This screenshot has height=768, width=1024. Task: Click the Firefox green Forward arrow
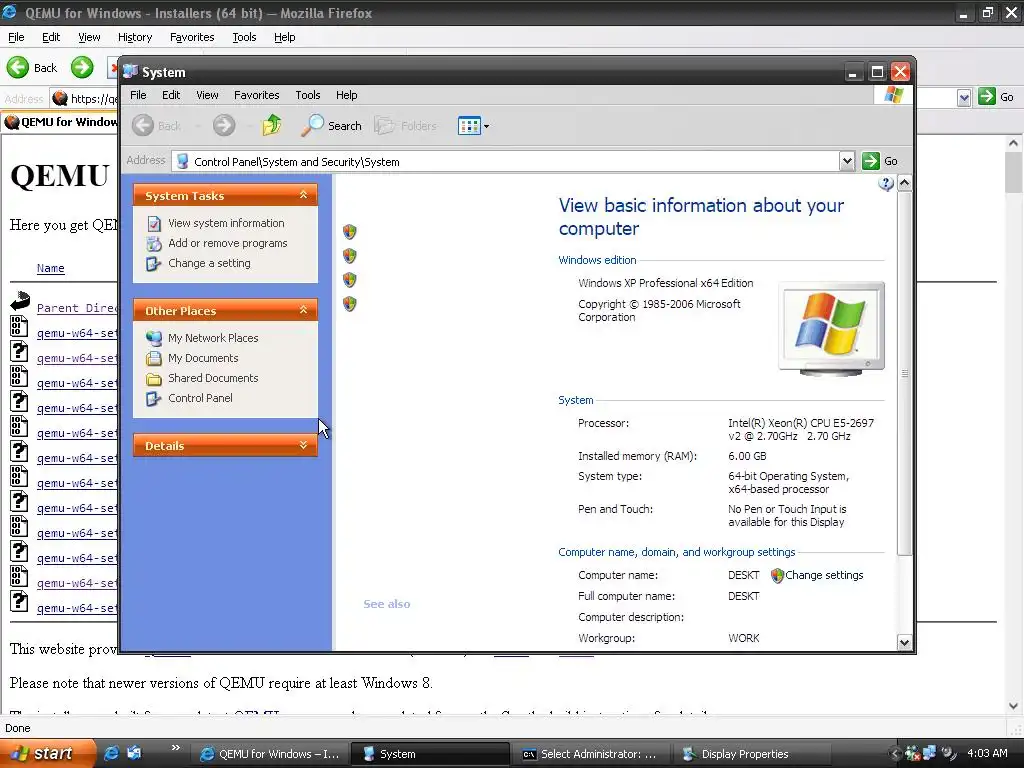[x=82, y=67]
